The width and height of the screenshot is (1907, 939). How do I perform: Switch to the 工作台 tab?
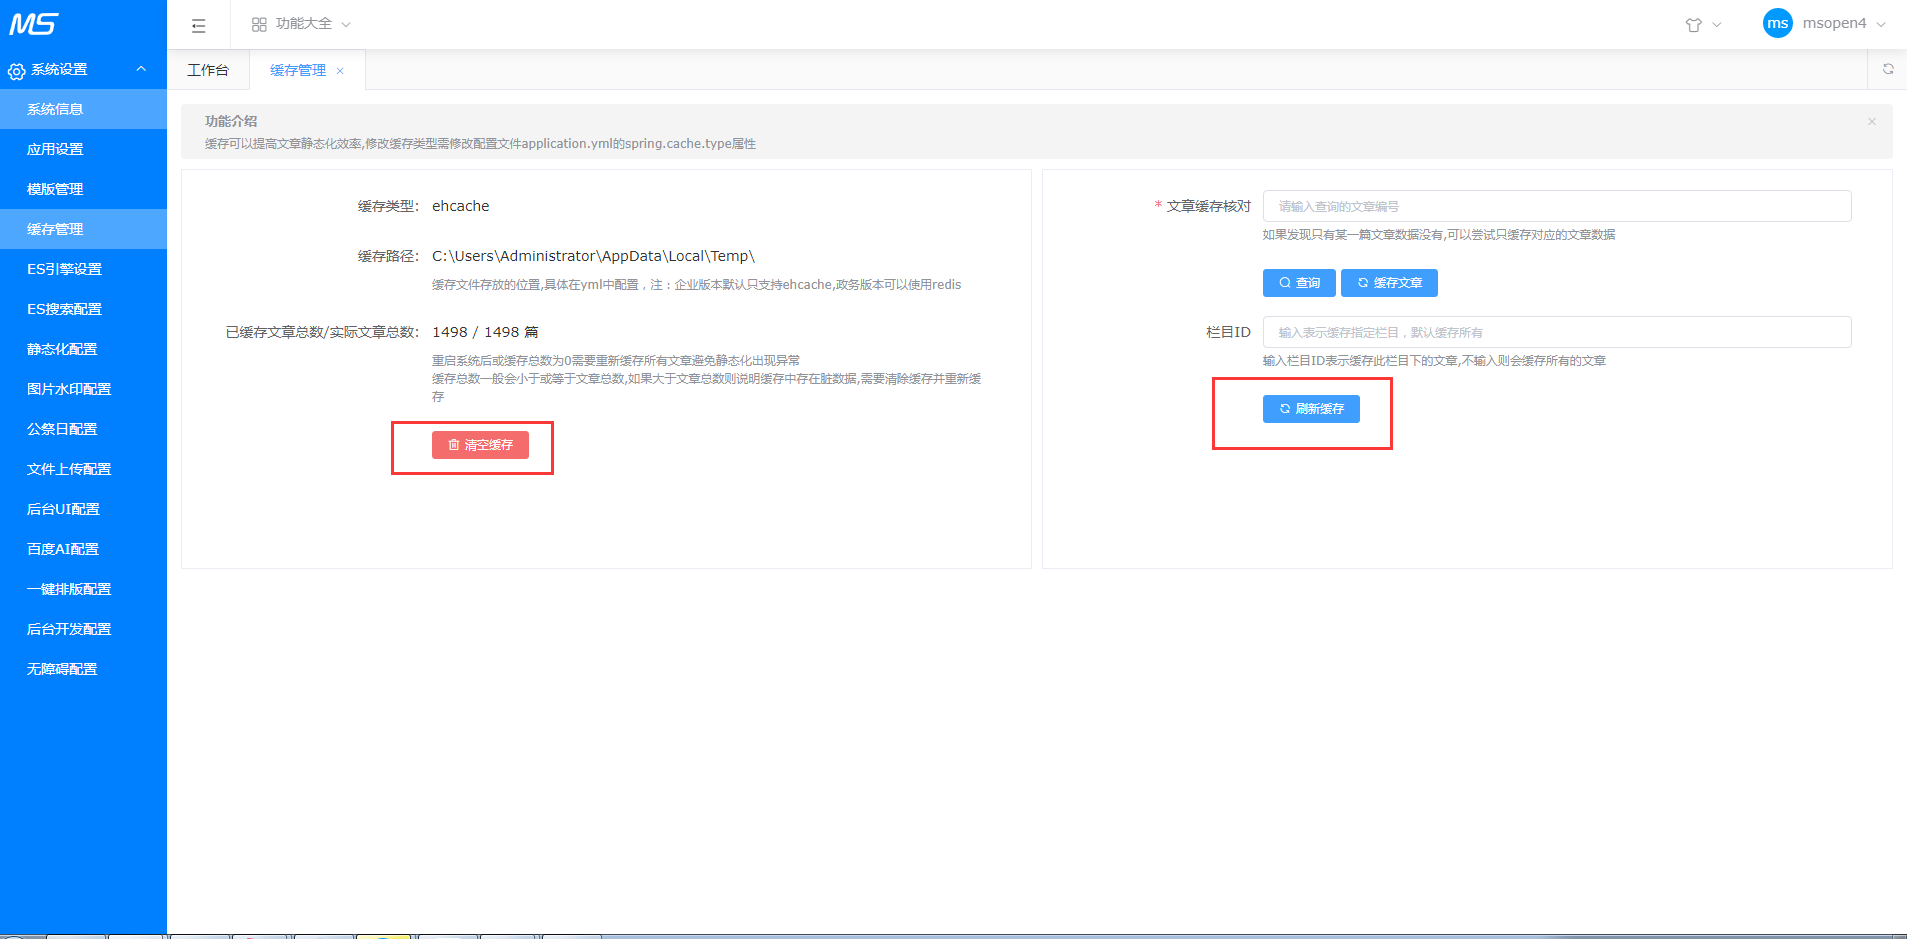click(x=207, y=69)
